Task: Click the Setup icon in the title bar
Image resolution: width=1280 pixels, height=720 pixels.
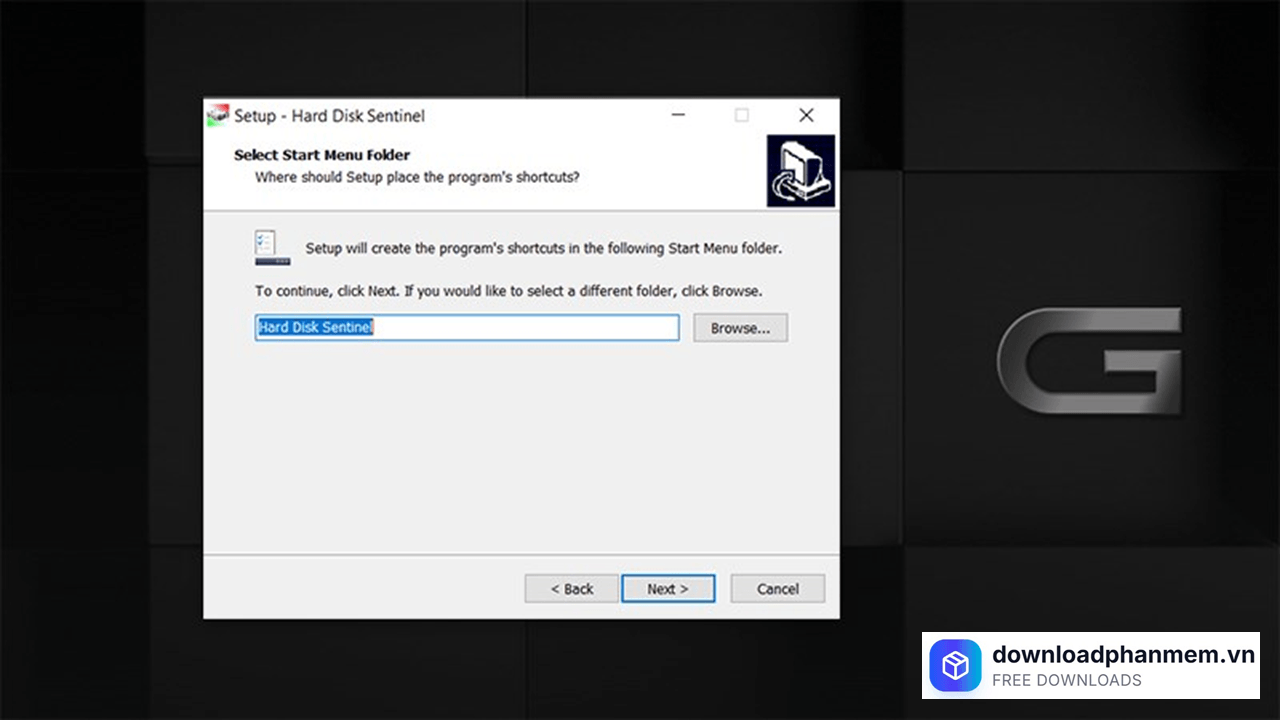Action: 217,116
